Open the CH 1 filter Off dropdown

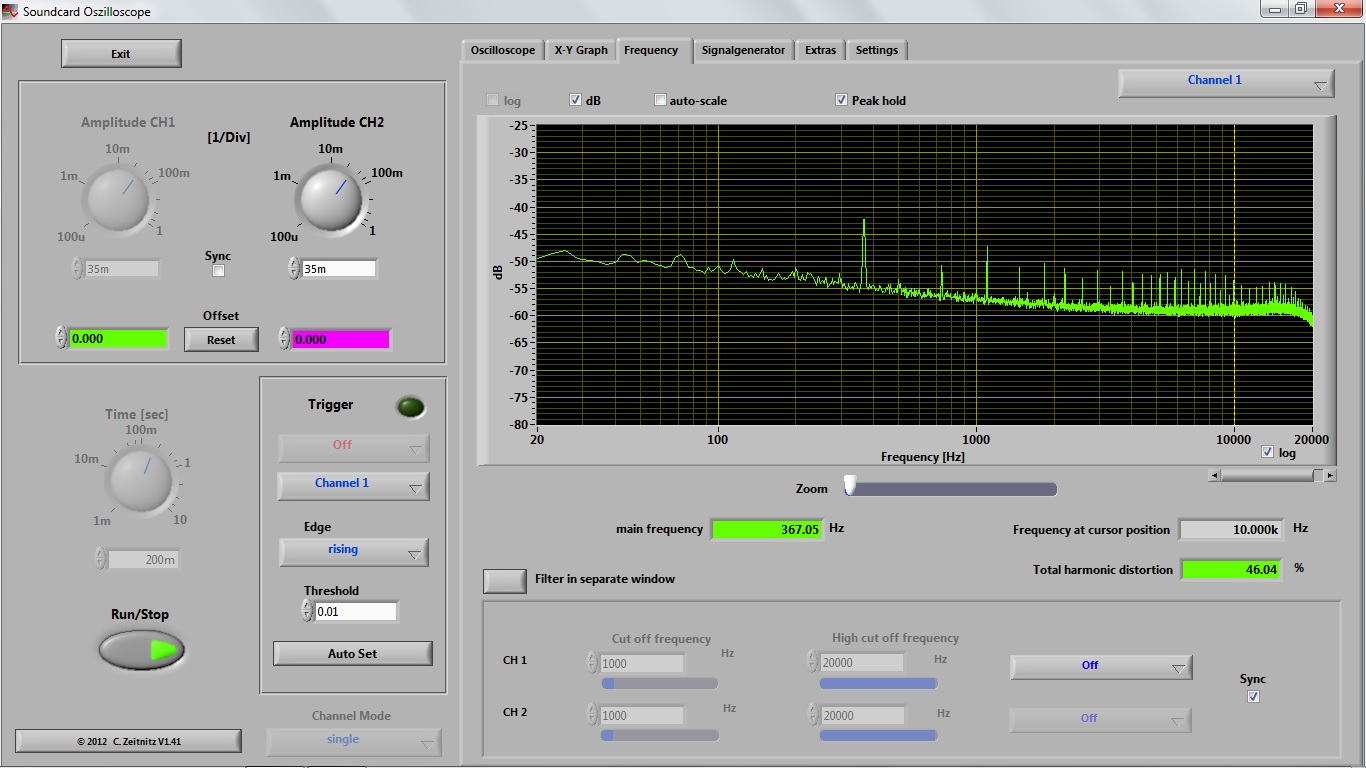point(1100,666)
